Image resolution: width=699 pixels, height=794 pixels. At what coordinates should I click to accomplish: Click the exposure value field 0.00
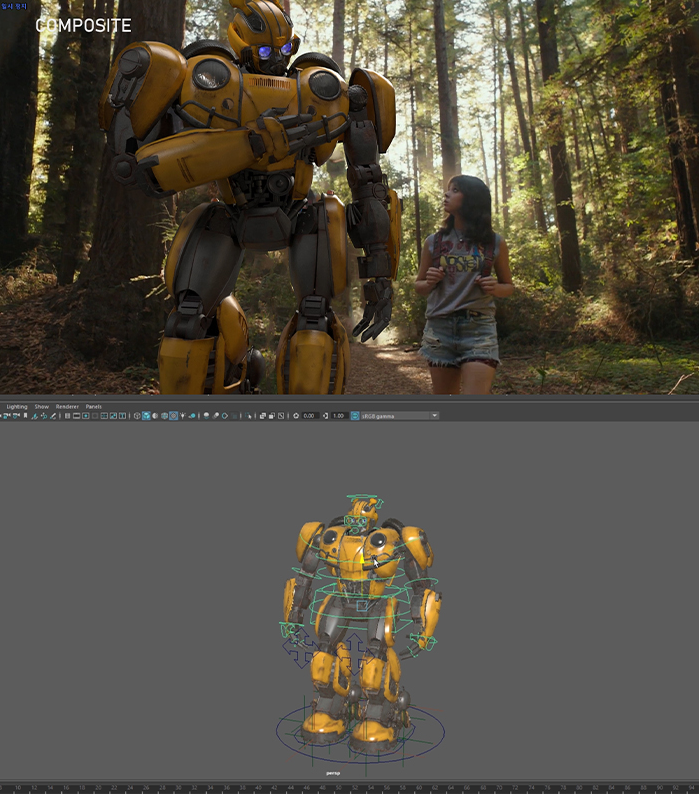pyautogui.click(x=309, y=416)
